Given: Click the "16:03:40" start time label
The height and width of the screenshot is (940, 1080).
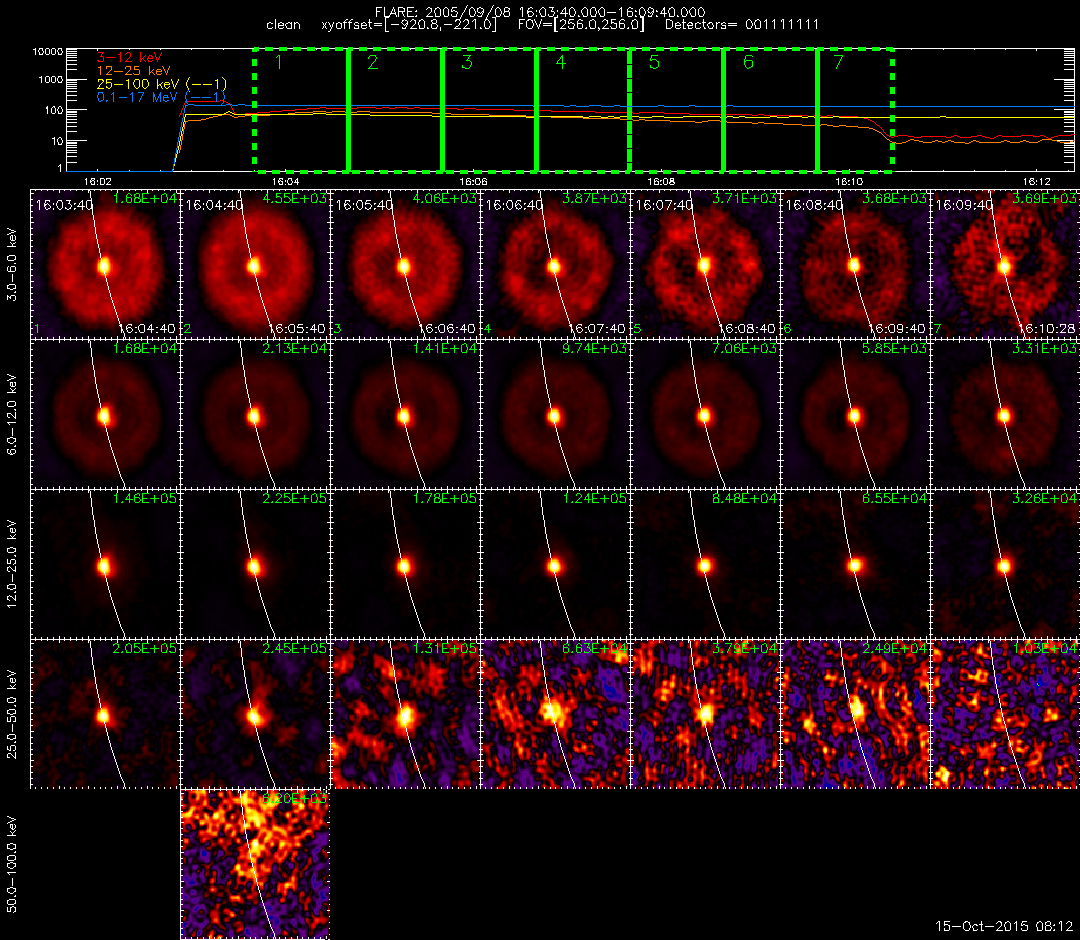Looking at the screenshot, I should 64,205.
